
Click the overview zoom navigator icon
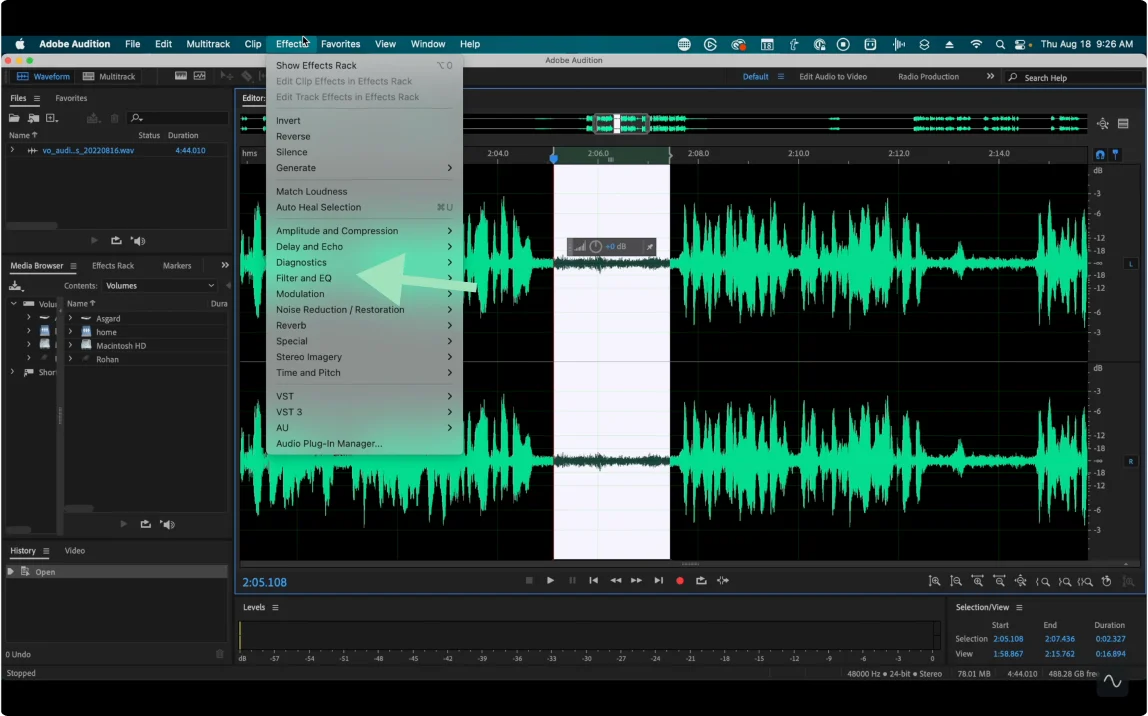[x=1103, y=124]
